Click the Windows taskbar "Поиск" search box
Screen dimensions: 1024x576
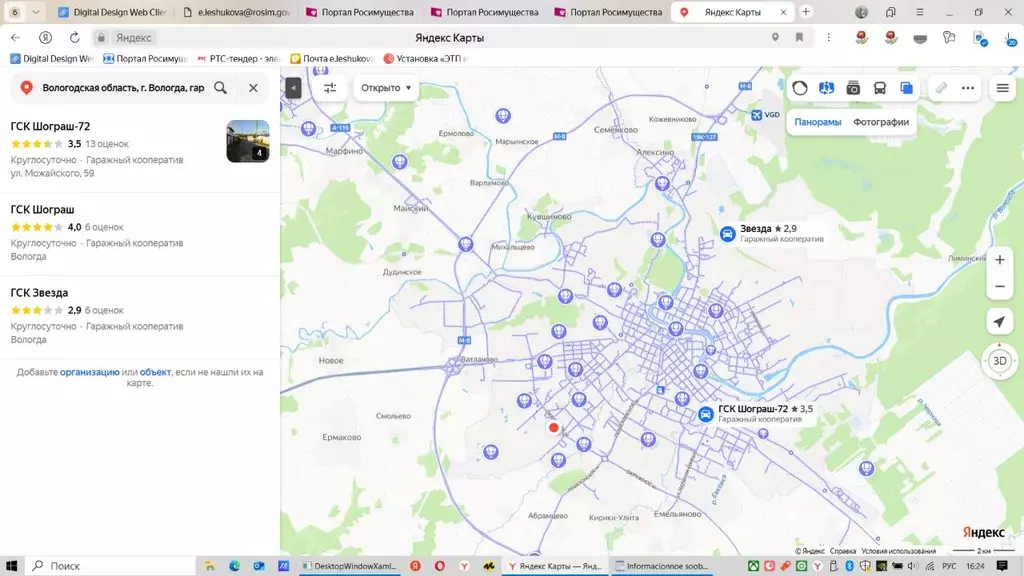[111, 566]
